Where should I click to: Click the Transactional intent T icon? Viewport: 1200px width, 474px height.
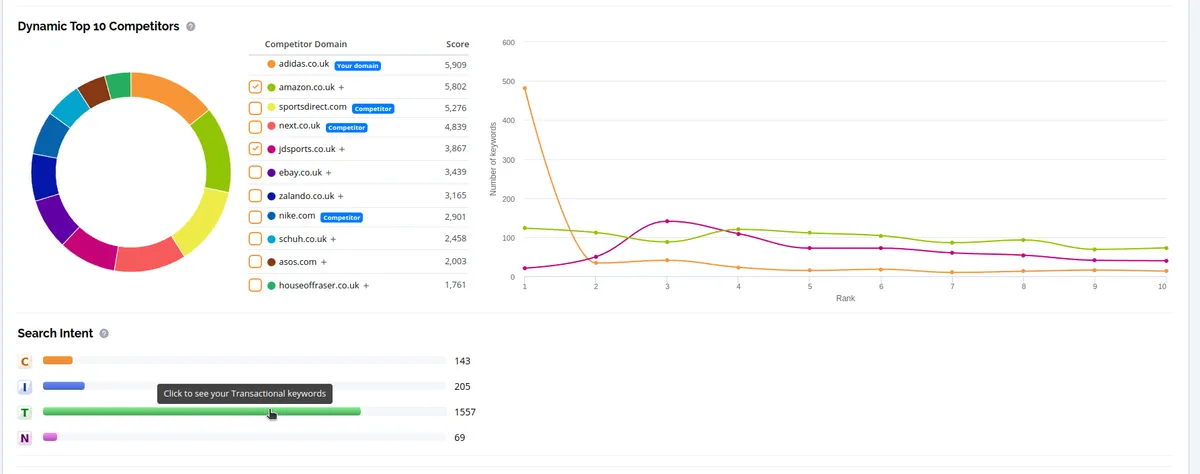(25, 412)
